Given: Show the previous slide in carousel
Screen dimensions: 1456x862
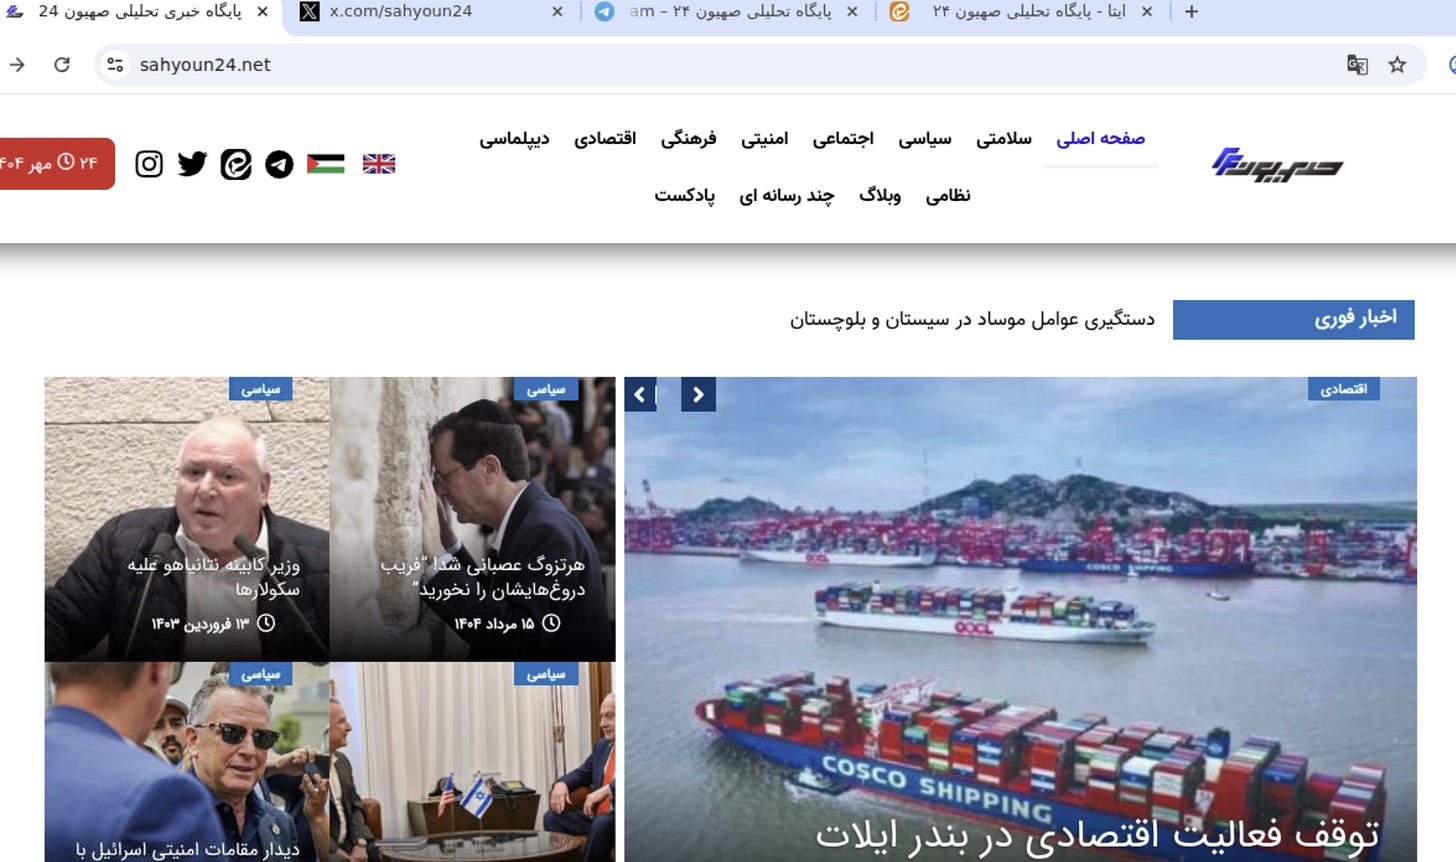Looking at the screenshot, I should click(x=640, y=395).
